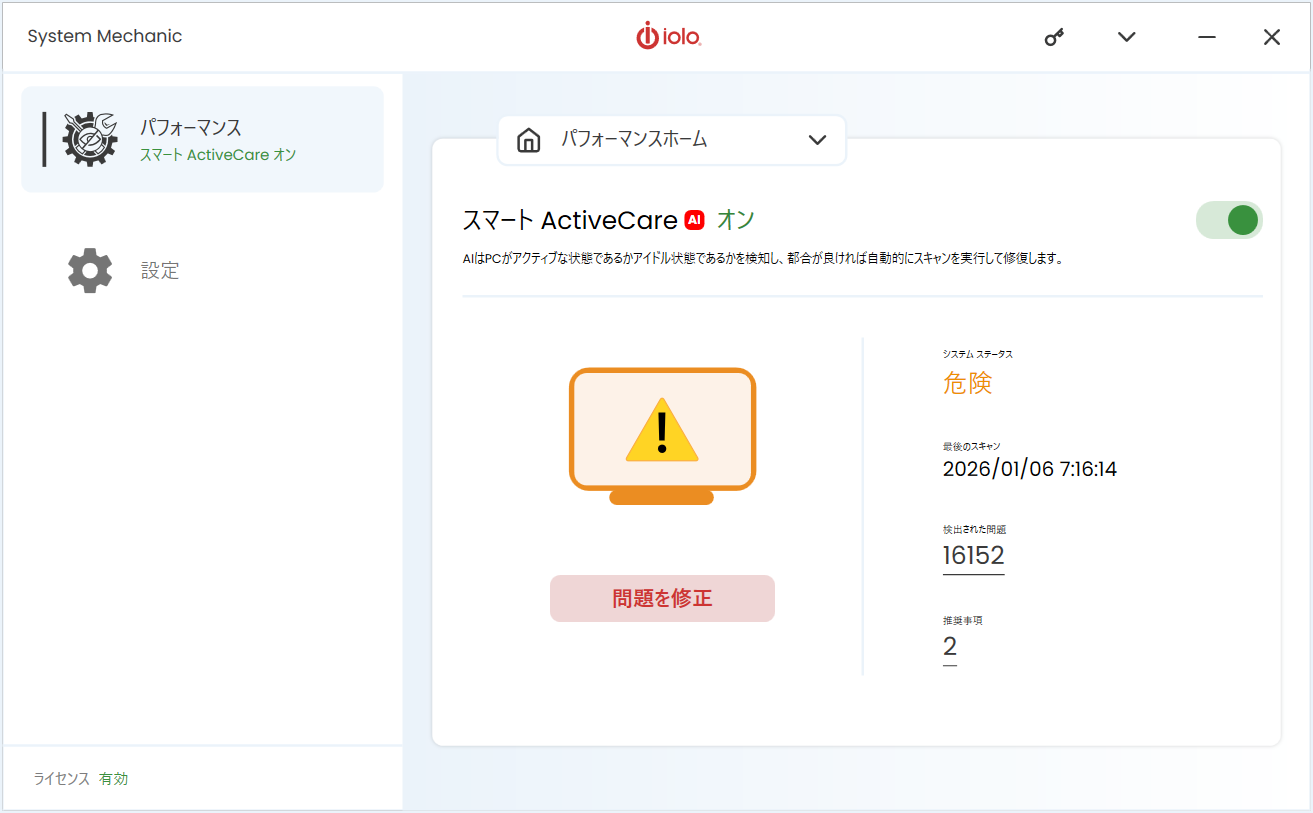Click the AI badge next to スマート ActiveCare
The height and width of the screenshot is (813, 1313).
pyautogui.click(x=694, y=220)
